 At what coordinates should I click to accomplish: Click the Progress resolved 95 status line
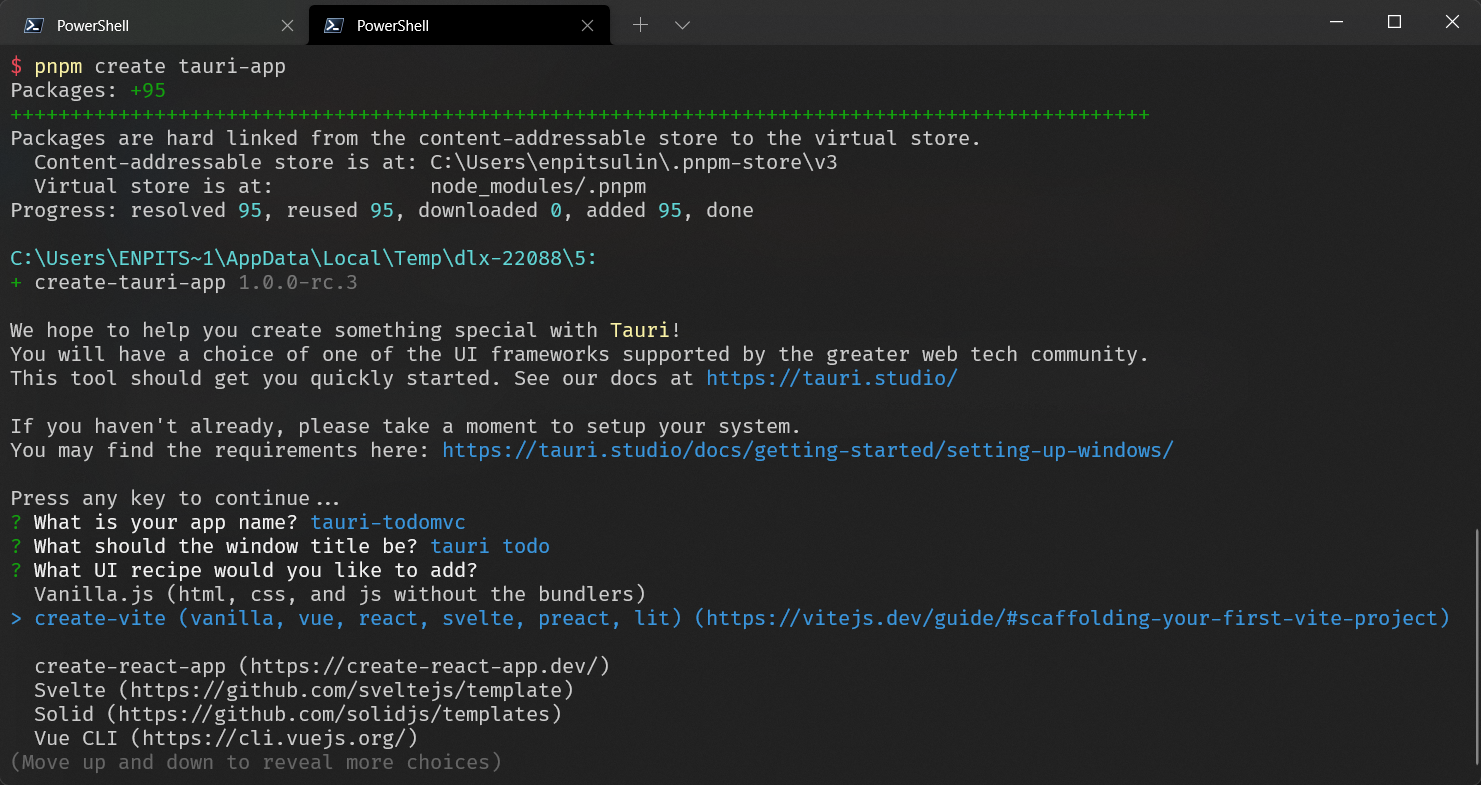coord(382,210)
